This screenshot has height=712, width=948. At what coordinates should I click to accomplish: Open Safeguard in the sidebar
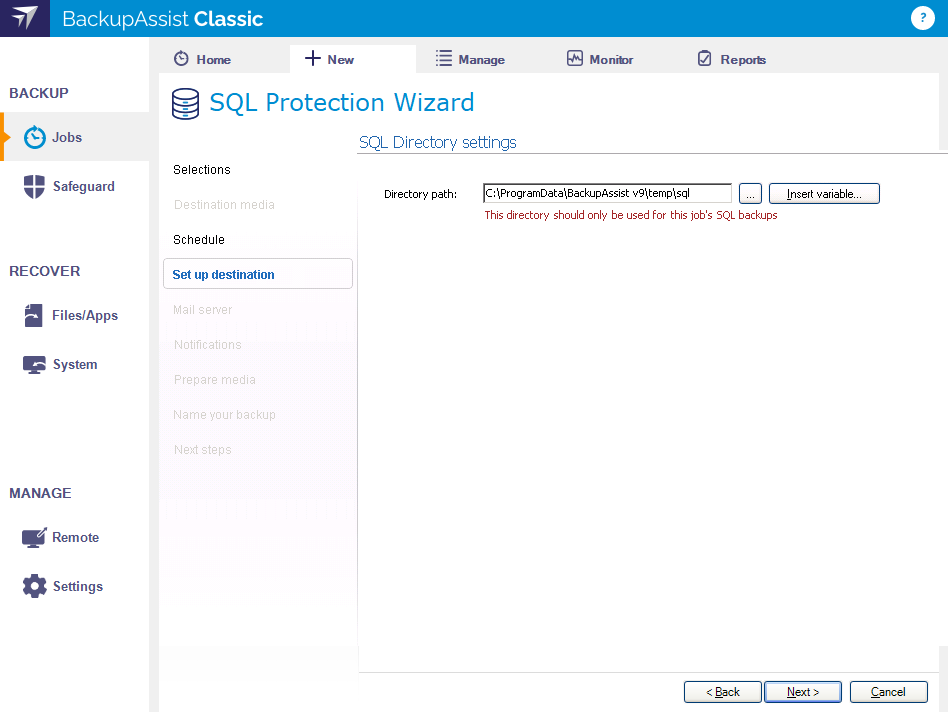83,186
